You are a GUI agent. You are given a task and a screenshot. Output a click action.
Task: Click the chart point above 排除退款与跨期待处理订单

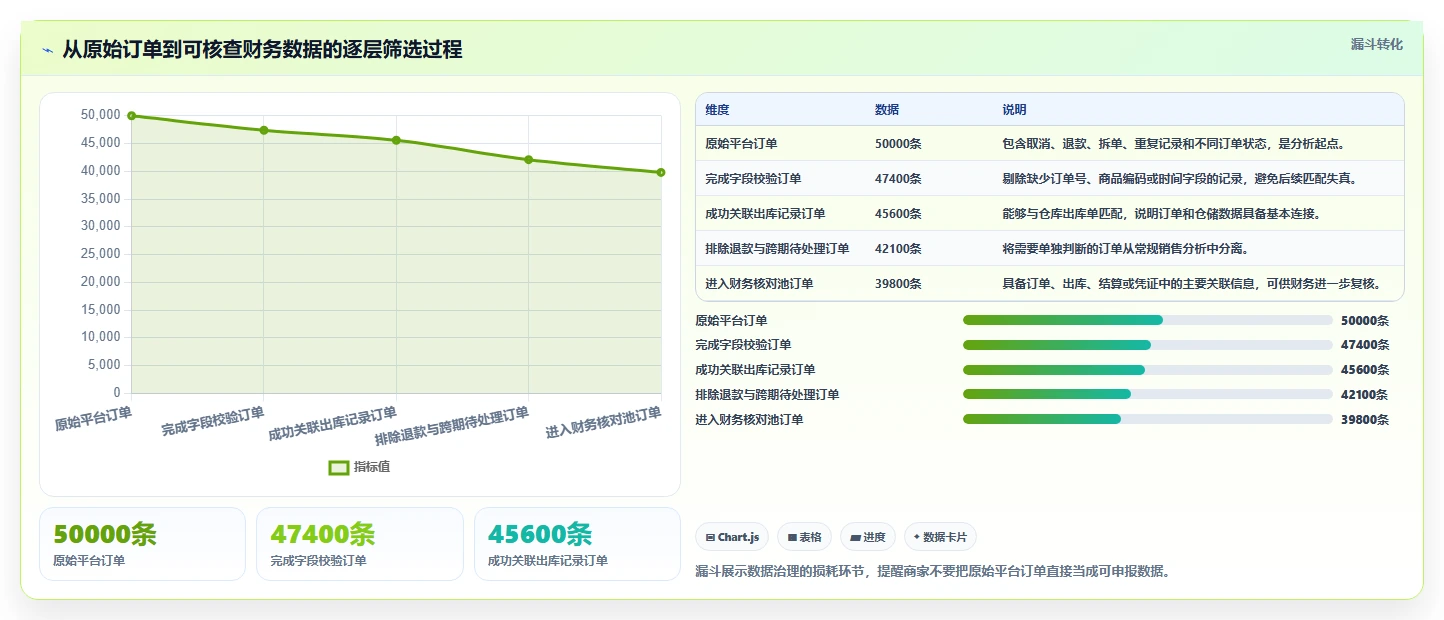click(x=528, y=160)
